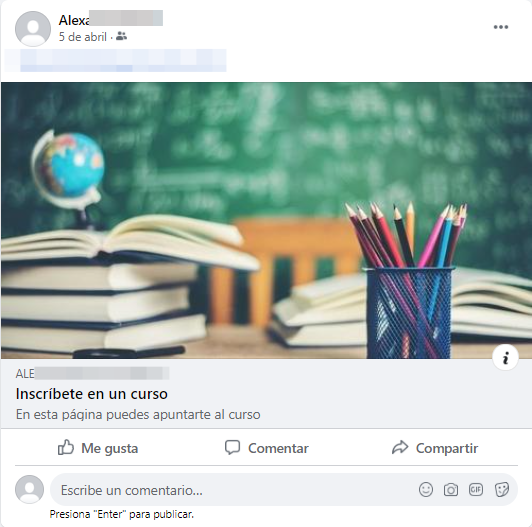Open the 5 de abril timestamp

point(82,37)
